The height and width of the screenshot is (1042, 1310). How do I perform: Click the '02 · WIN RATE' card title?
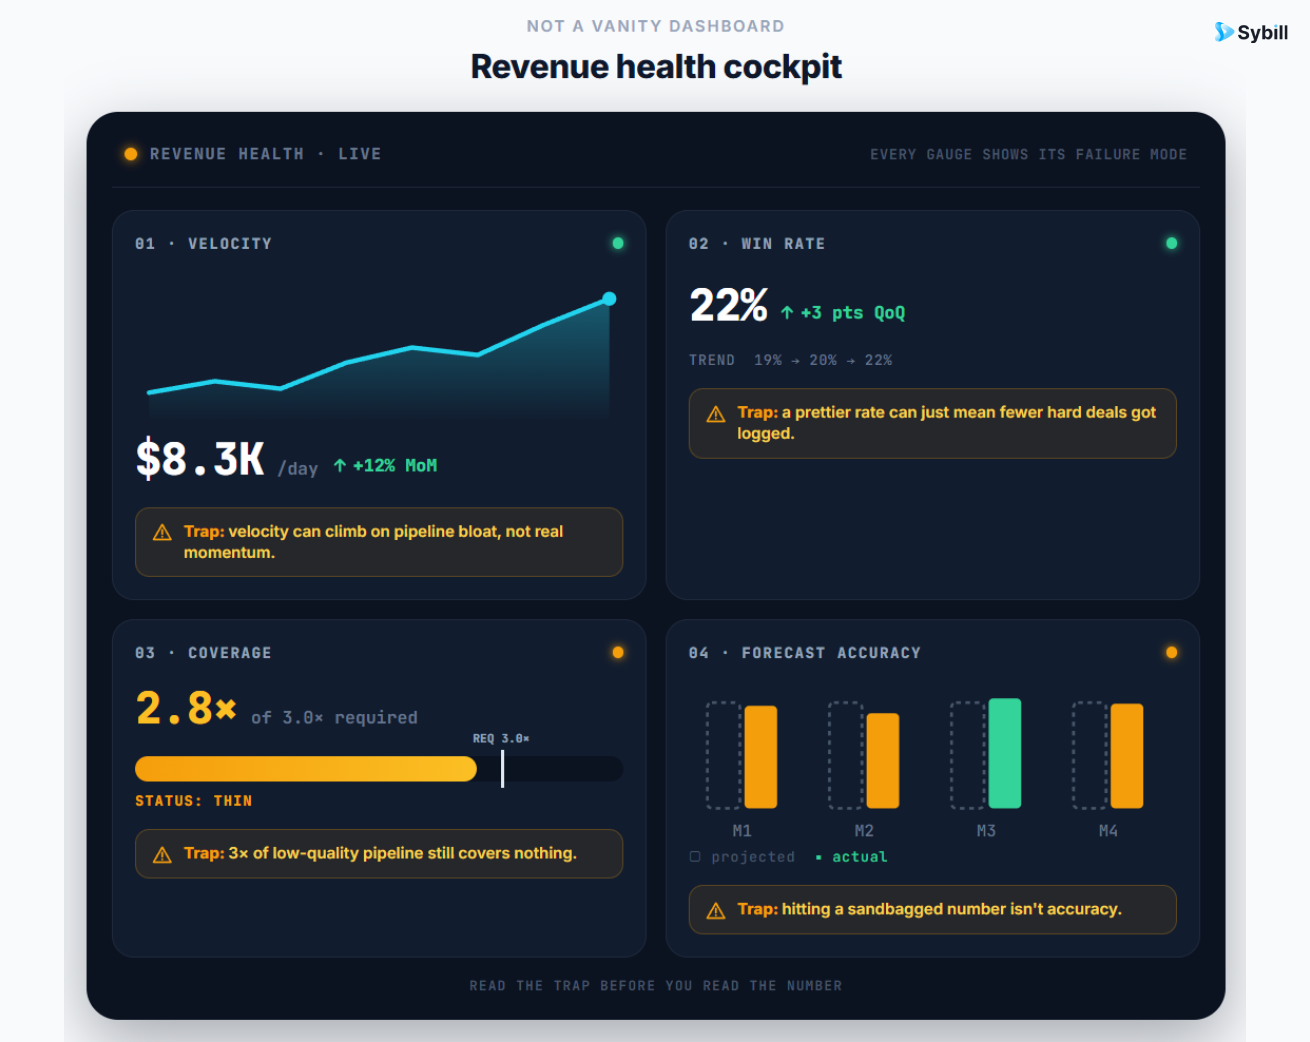click(x=757, y=244)
